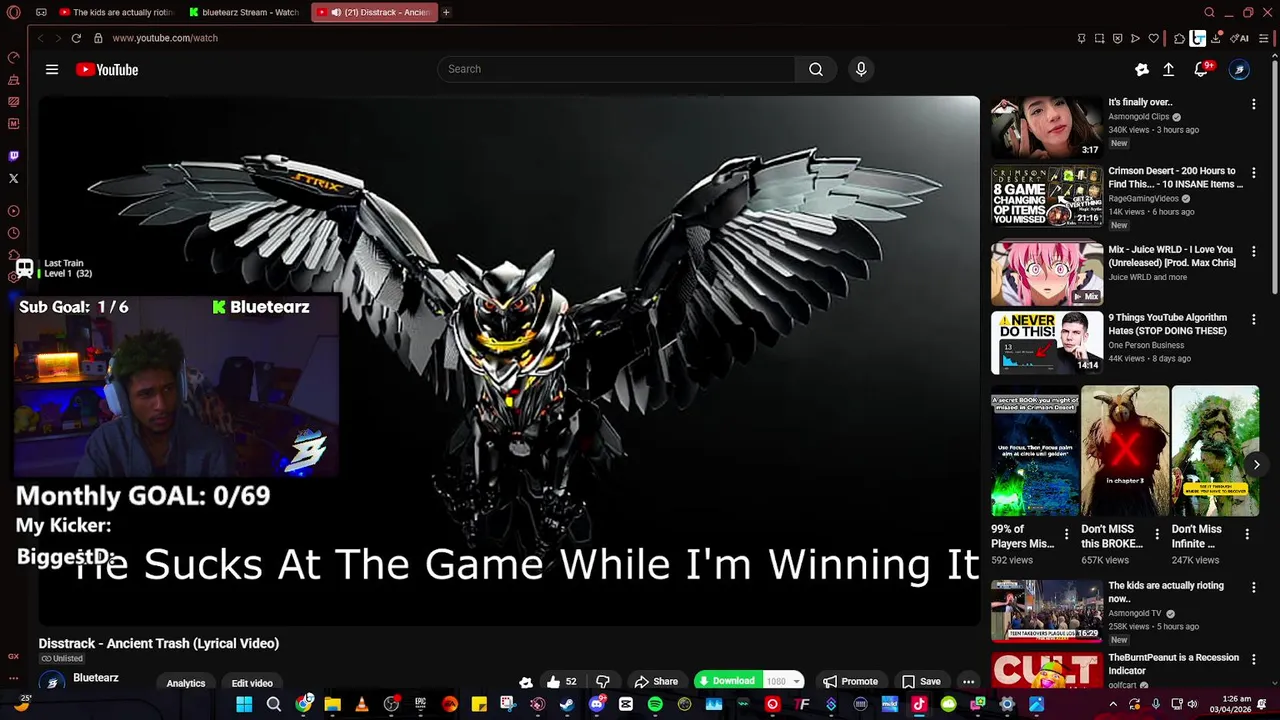Switch to bluetearz Stream tab

tap(243, 12)
